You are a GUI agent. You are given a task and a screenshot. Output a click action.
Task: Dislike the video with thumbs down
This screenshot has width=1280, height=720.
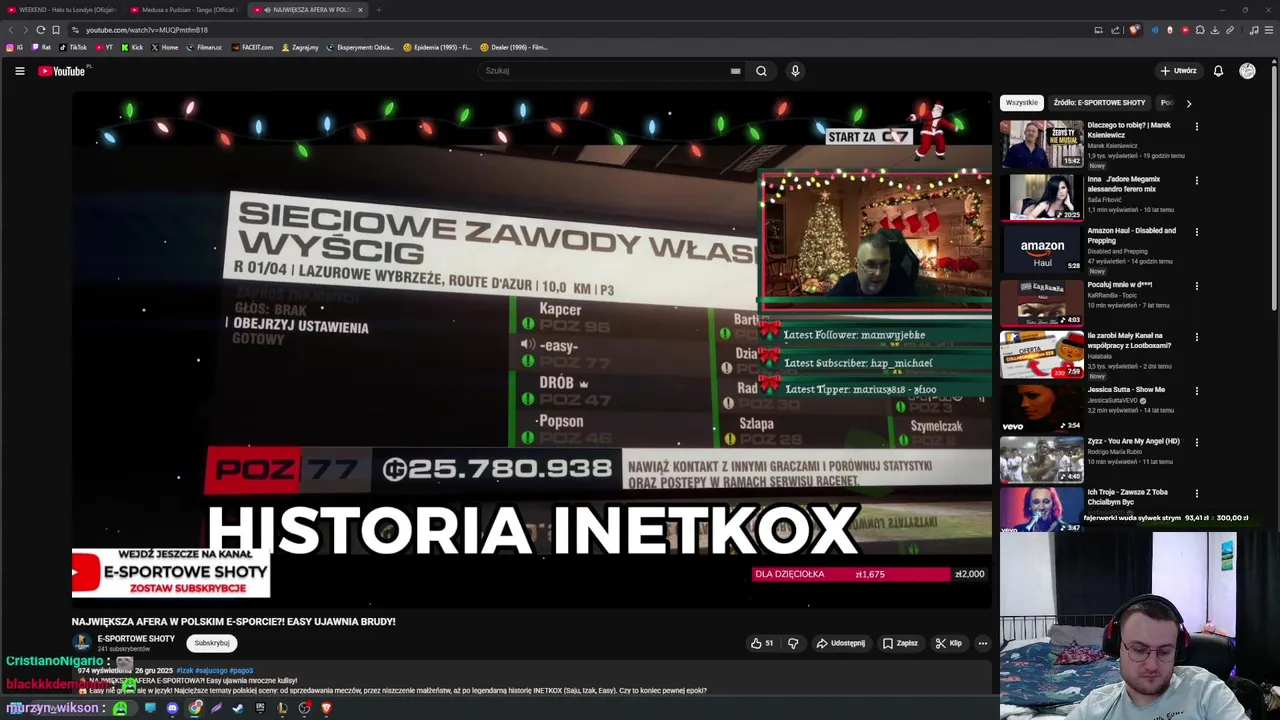pyautogui.click(x=793, y=643)
